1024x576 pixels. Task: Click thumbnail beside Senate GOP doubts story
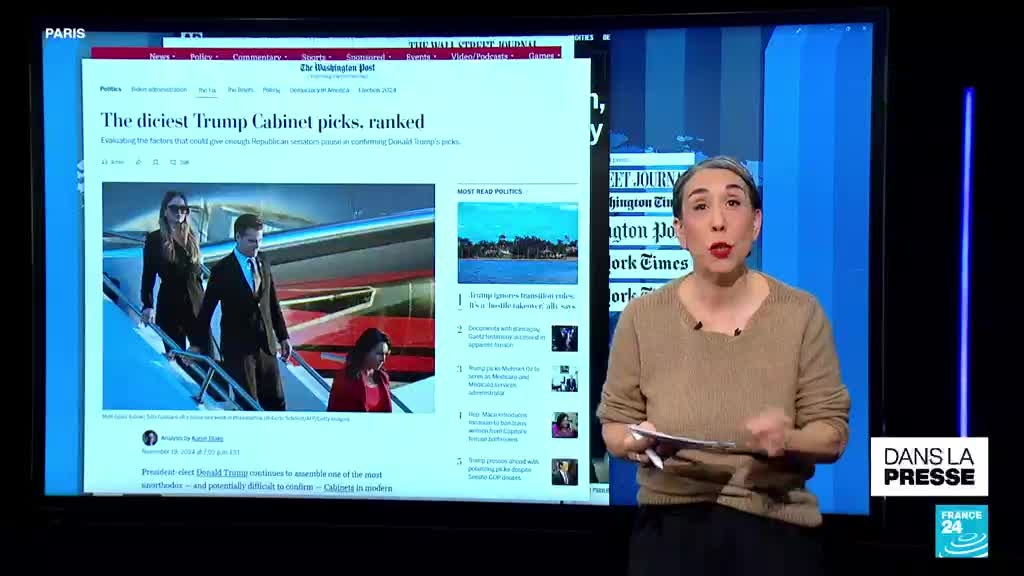pyautogui.click(x=564, y=472)
